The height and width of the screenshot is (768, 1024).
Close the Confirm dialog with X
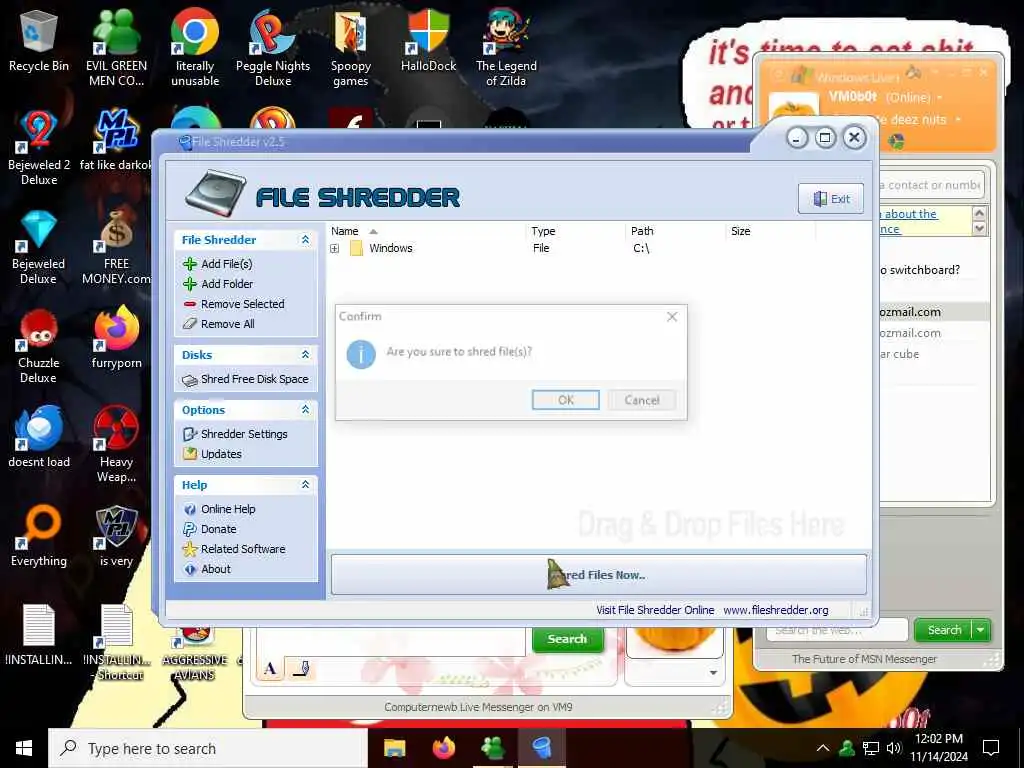pyautogui.click(x=672, y=317)
